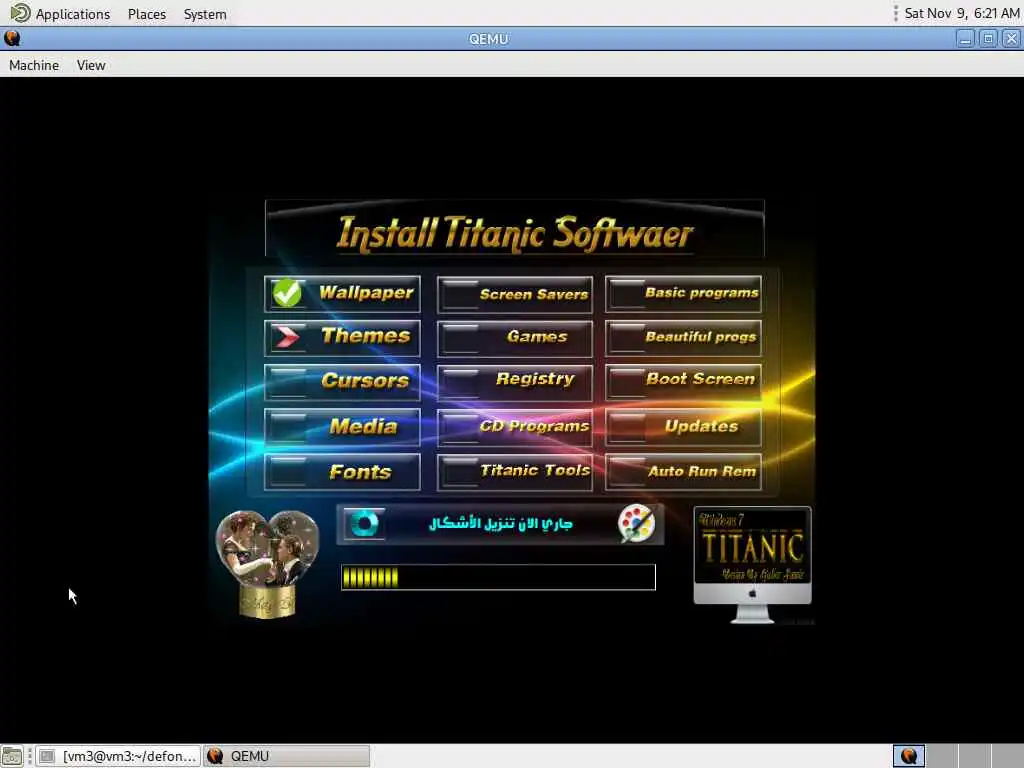Click the Themes button
Screen dimensions: 1024x768
pyautogui.click(x=342, y=337)
